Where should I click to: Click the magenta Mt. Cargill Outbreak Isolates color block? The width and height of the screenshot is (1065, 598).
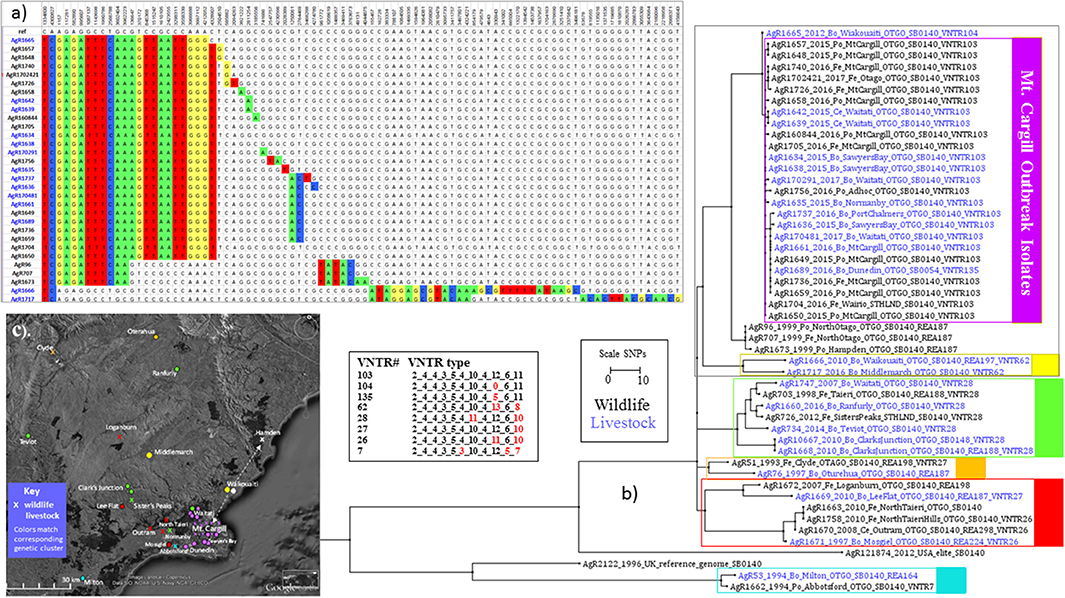click(1026, 180)
